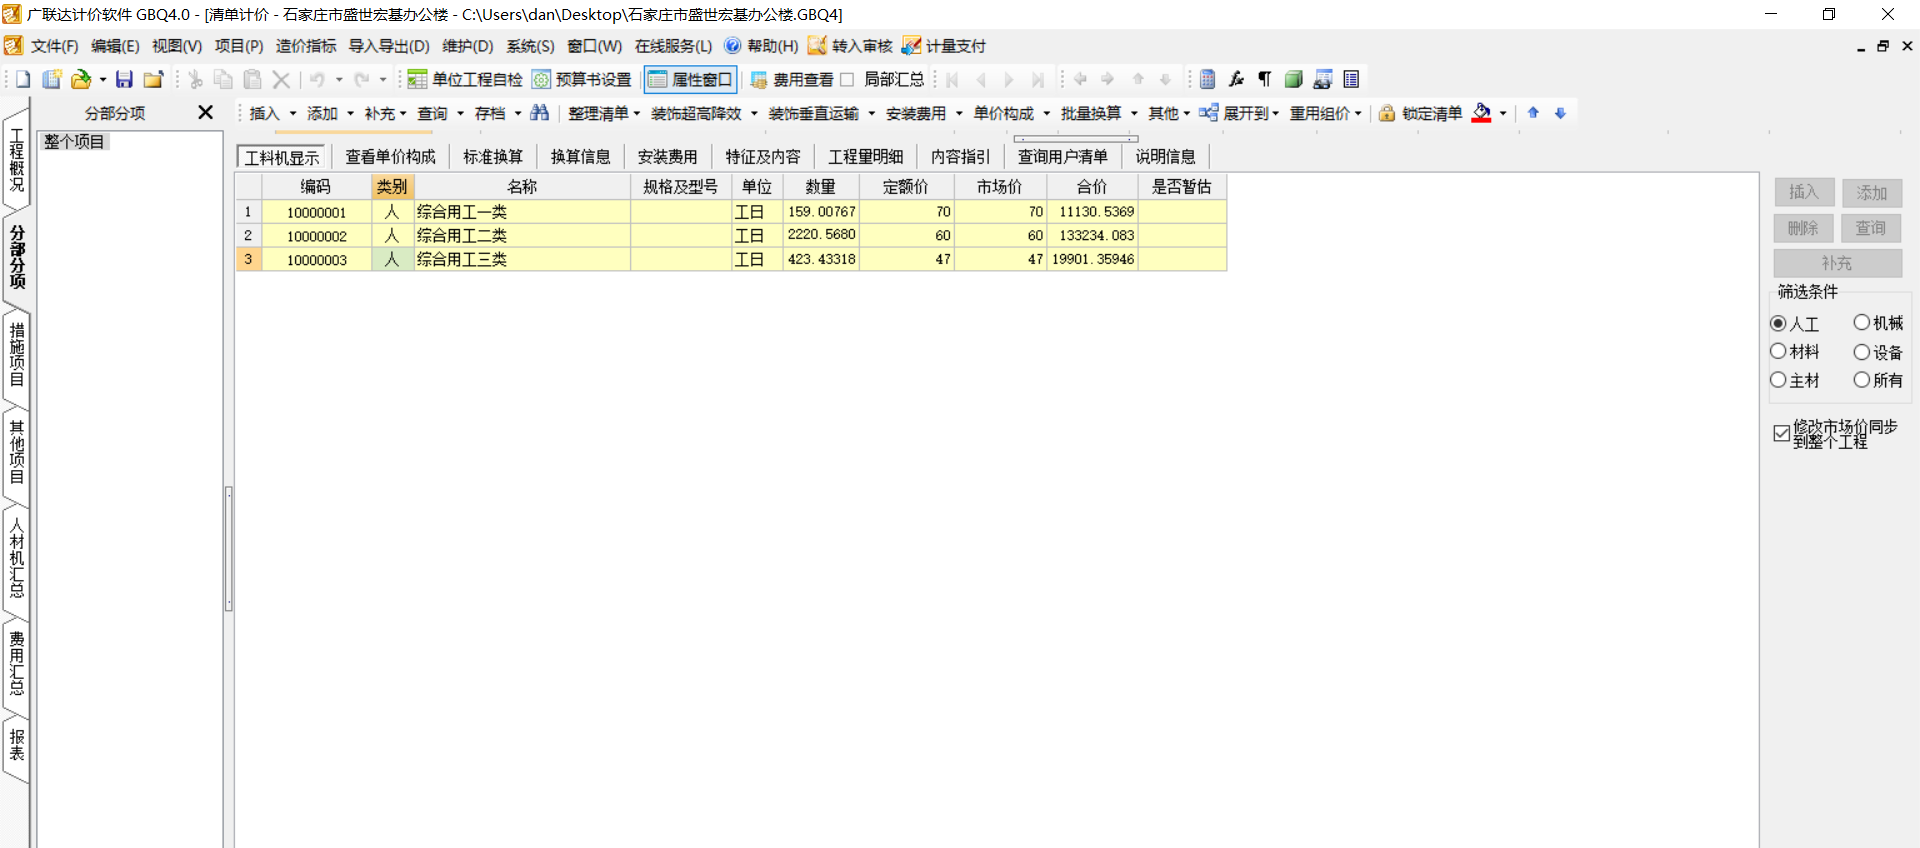Click the binoculars find icon

click(x=539, y=113)
